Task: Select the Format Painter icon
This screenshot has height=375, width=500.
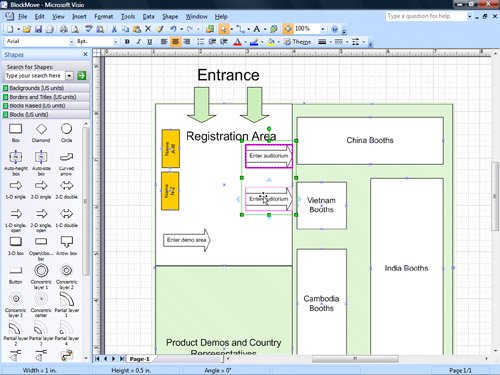Action: (160, 29)
